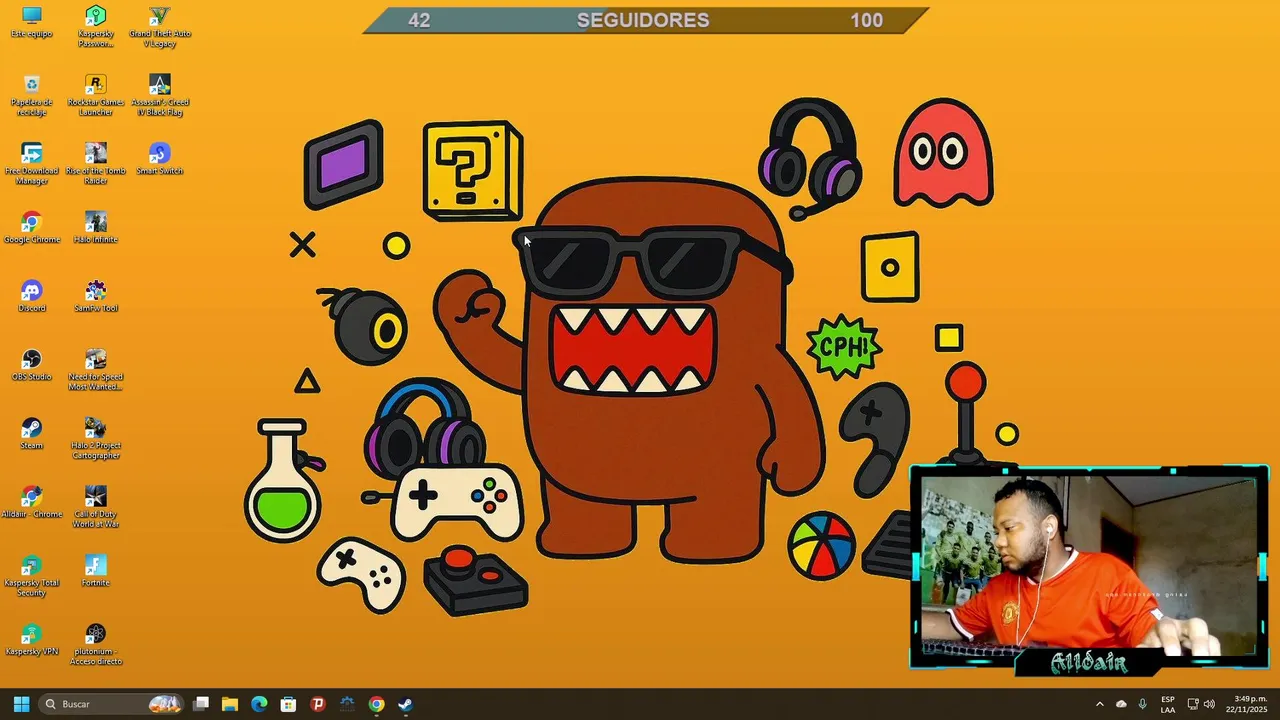
Task: Select the Kaspersky Total Security shortcut
Action: [x=32, y=577]
